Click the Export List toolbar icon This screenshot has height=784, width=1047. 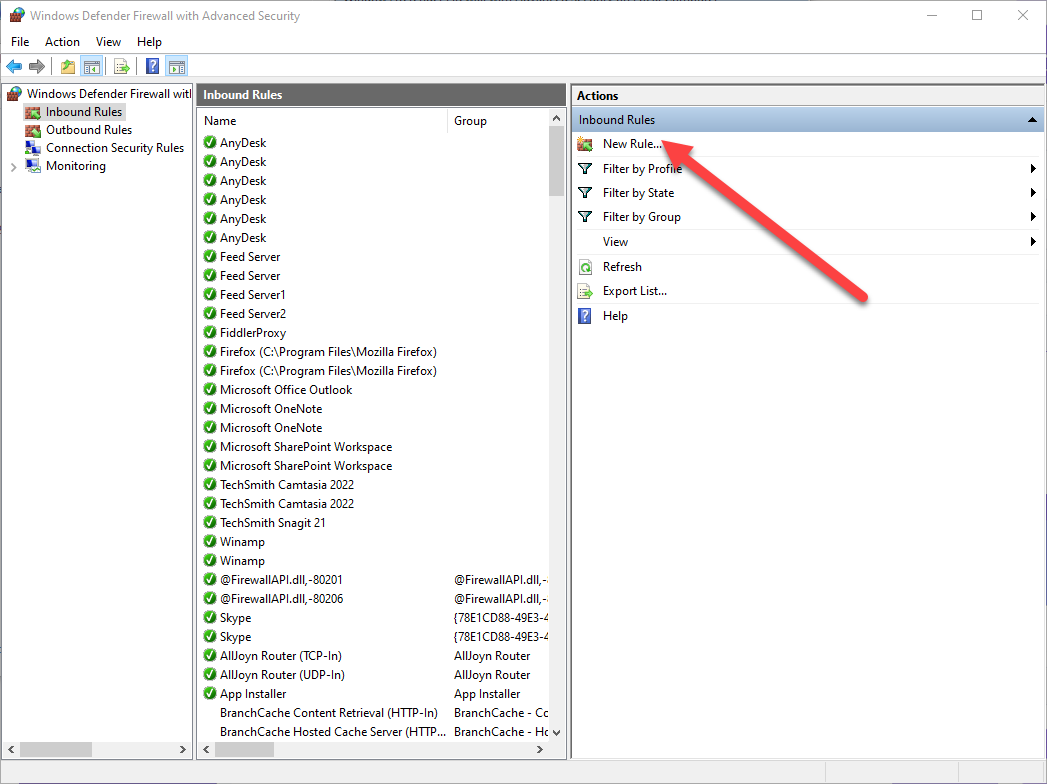[x=121, y=67]
